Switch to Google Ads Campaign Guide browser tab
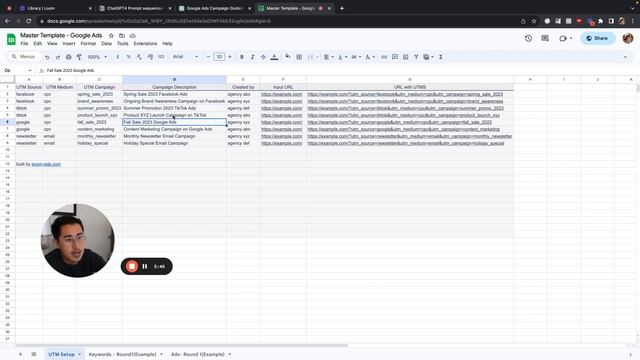The width and height of the screenshot is (640, 360). pyautogui.click(x=214, y=8)
